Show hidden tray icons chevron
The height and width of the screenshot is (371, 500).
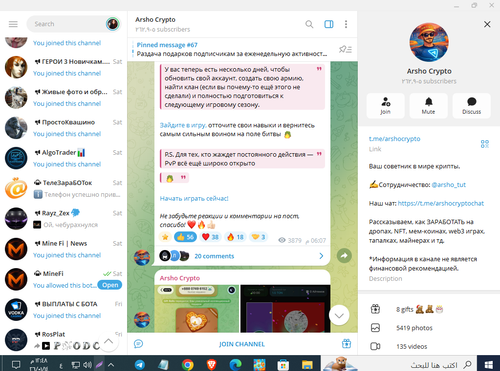pyautogui.click(x=111, y=365)
